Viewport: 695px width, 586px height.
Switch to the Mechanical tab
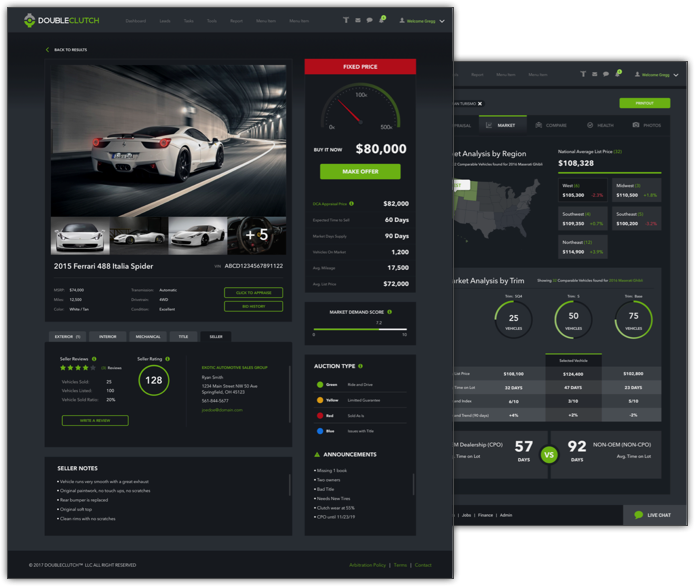pyautogui.click(x=148, y=337)
